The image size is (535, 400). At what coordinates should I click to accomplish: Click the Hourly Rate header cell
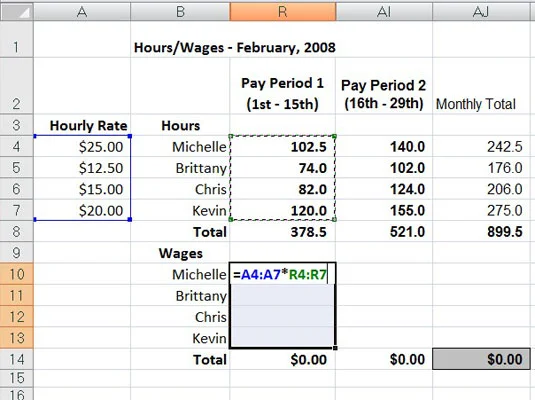(82, 125)
